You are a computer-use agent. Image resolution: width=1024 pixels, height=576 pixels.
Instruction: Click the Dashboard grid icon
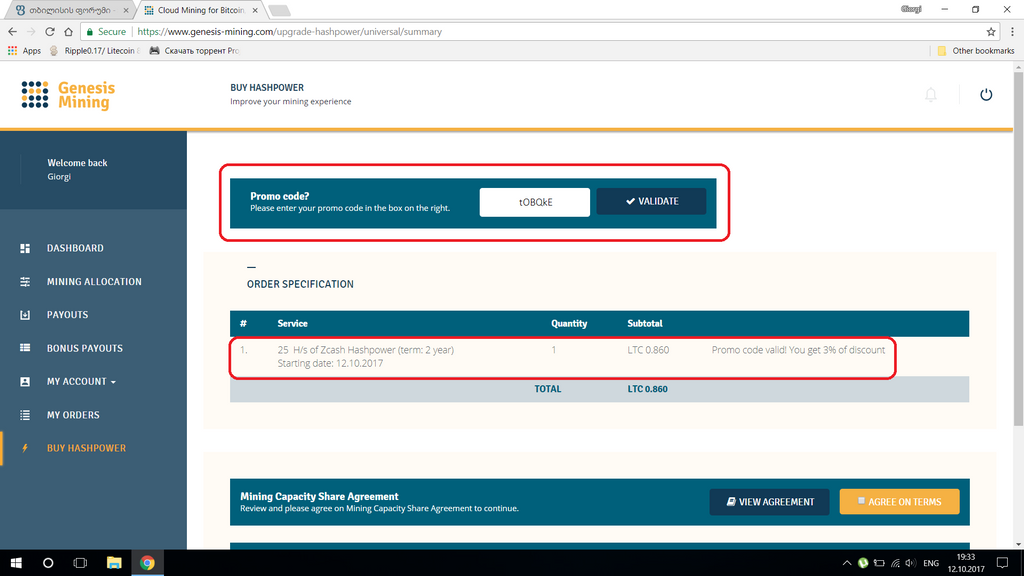click(x=25, y=248)
